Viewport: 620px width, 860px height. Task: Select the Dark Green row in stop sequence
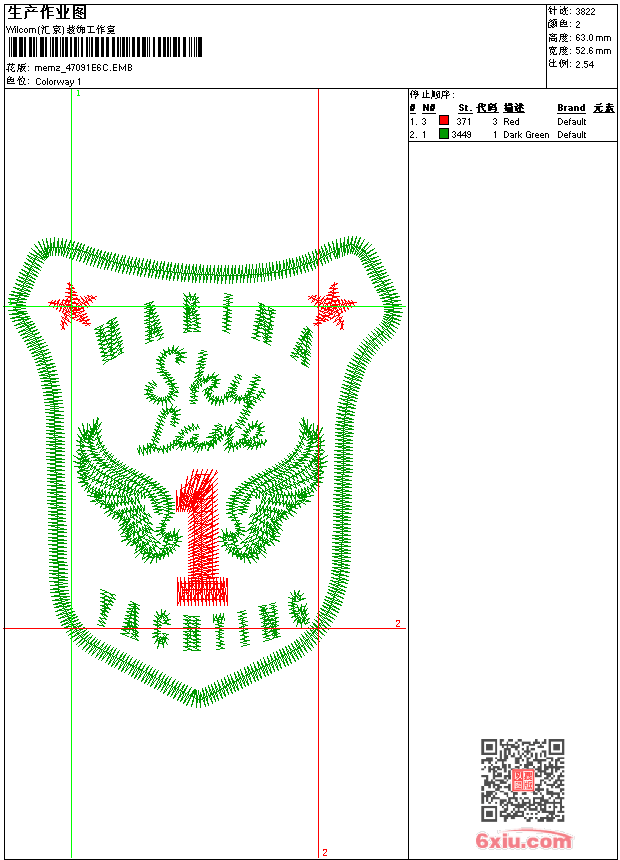510,134
